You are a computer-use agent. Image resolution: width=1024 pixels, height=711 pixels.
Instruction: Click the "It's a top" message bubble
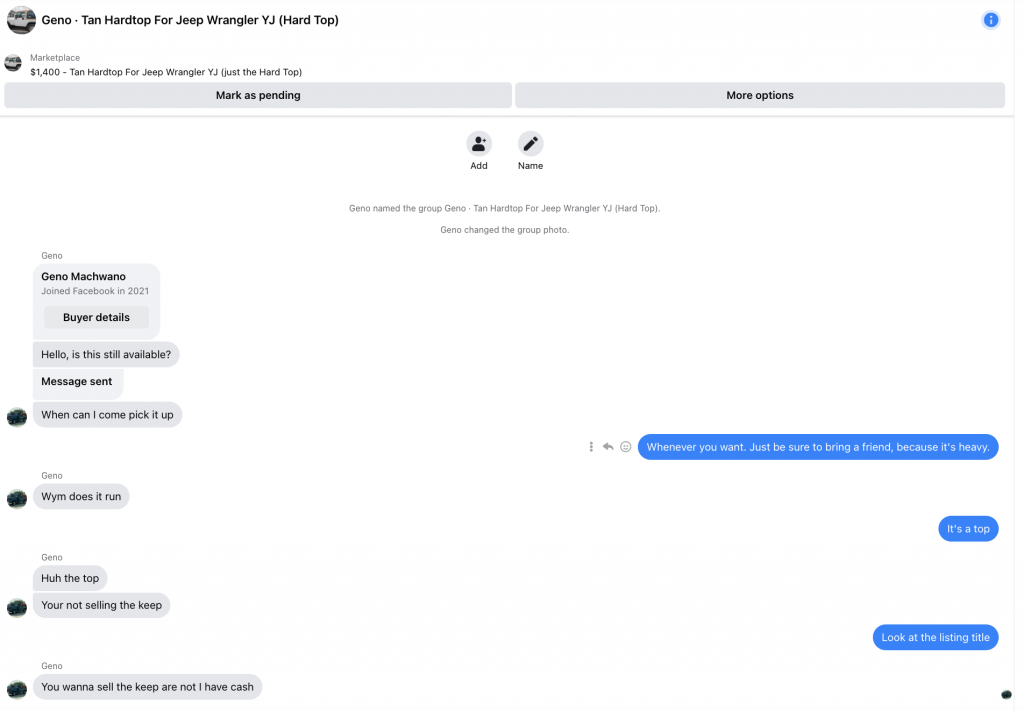tap(967, 529)
